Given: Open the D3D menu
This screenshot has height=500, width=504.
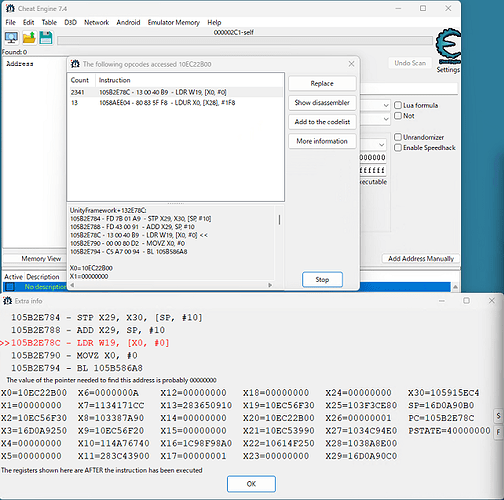Looking at the screenshot, I should pyautogui.click(x=70, y=22).
